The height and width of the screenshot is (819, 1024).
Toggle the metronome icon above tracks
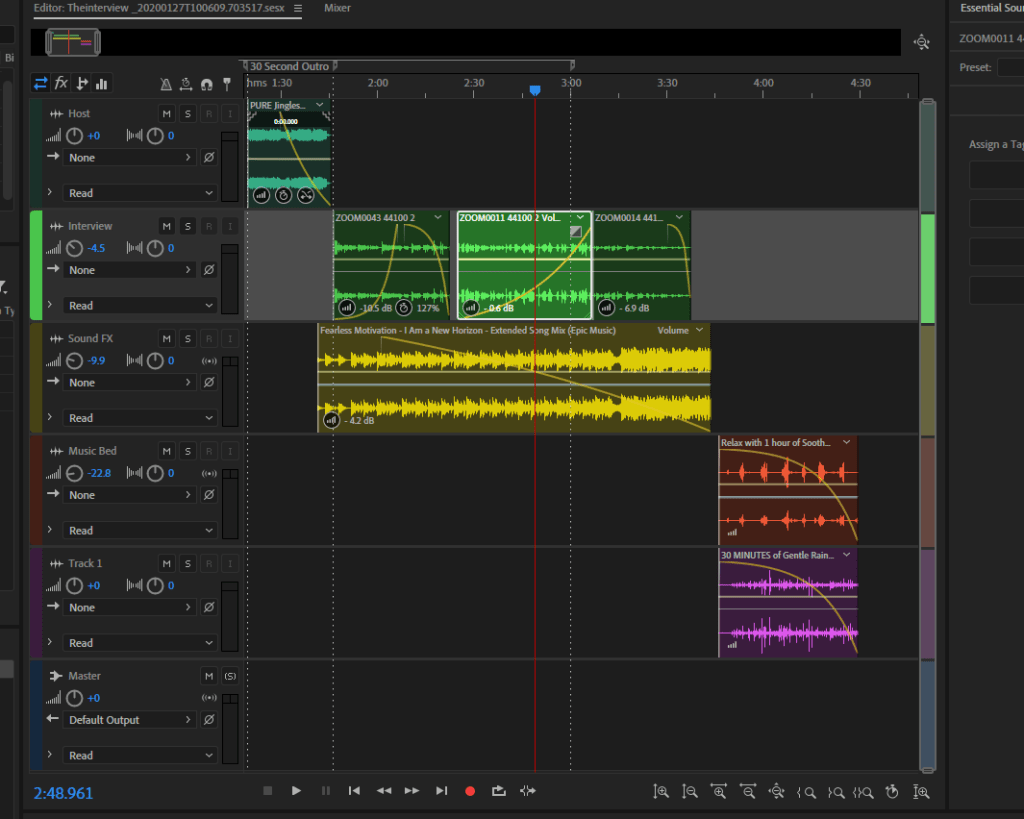166,84
